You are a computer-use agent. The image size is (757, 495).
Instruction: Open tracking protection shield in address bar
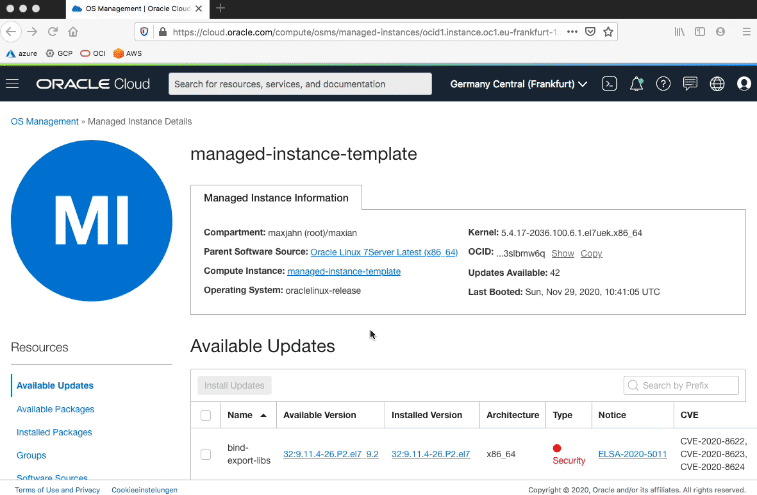tap(144, 32)
